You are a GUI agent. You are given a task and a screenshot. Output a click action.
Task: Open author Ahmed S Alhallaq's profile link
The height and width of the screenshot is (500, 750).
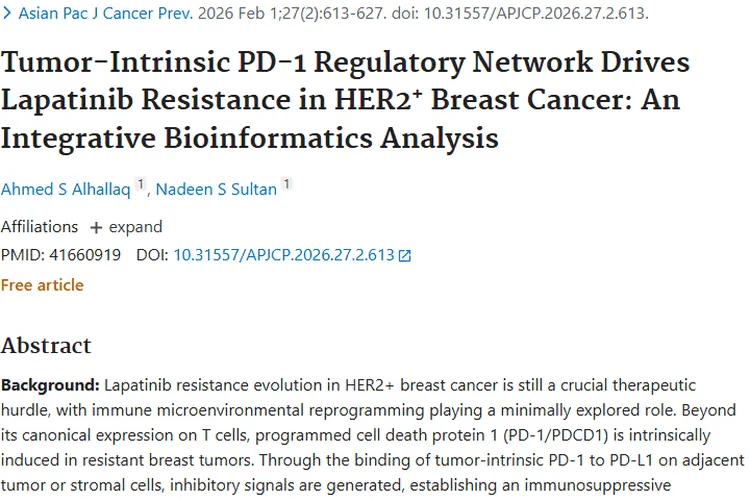pyautogui.click(x=65, y=189)
